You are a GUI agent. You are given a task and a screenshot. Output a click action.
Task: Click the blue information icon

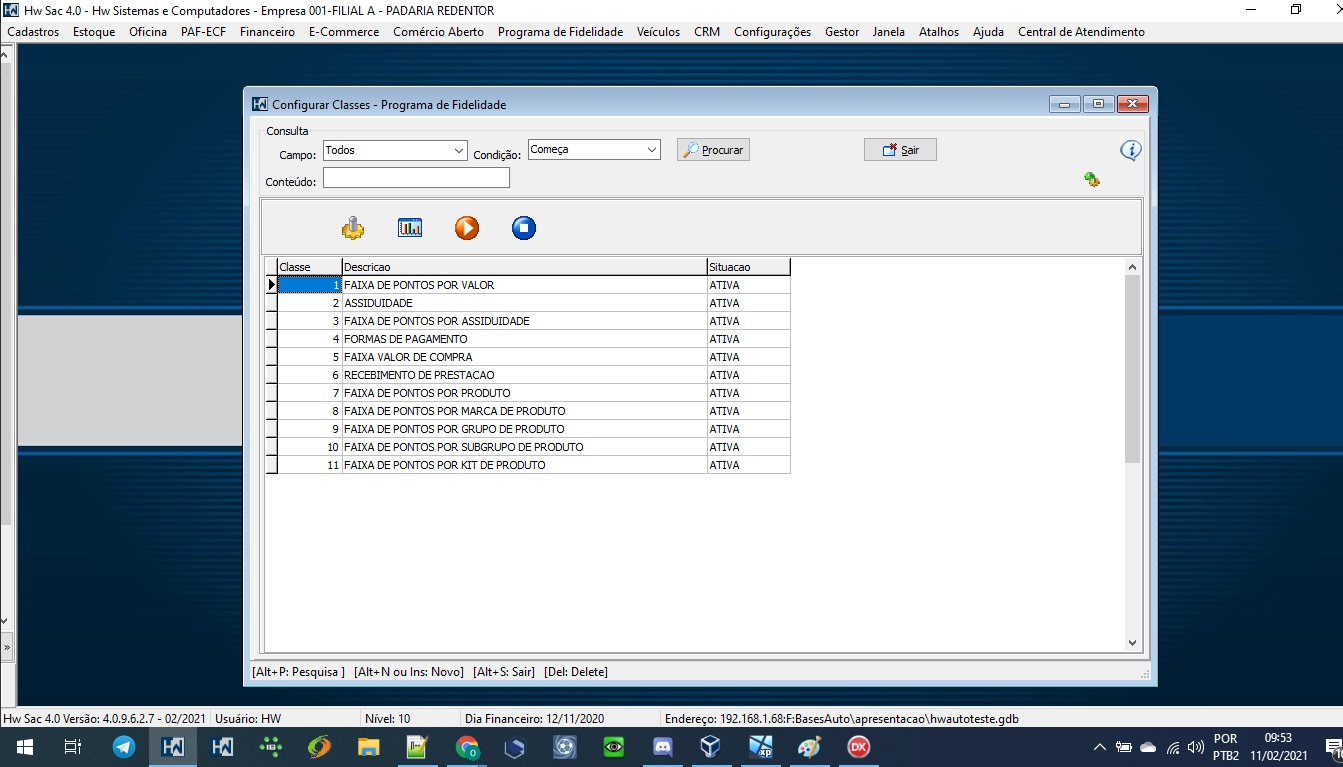(x=1130, y=150)
